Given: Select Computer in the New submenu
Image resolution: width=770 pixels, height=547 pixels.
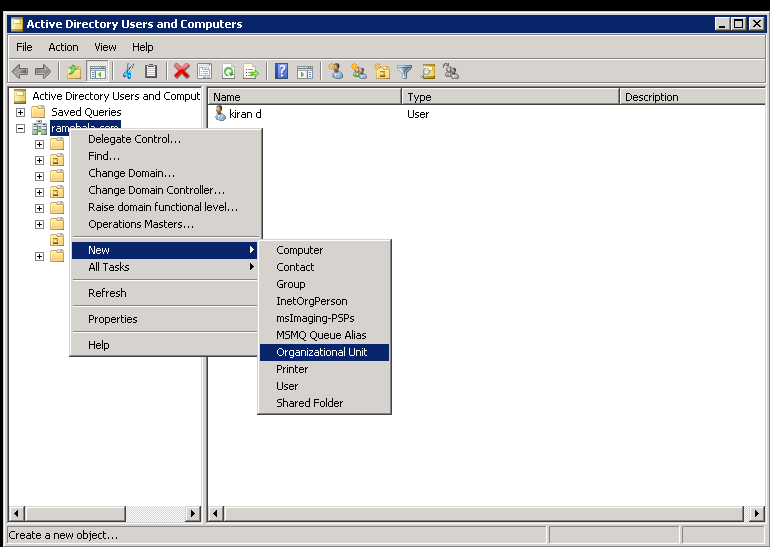Looking at the screenshot, I should point(325,250).
